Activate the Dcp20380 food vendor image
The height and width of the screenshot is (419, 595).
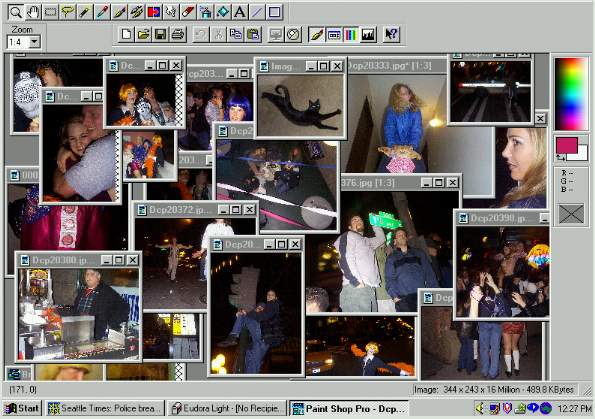point(79,313)
